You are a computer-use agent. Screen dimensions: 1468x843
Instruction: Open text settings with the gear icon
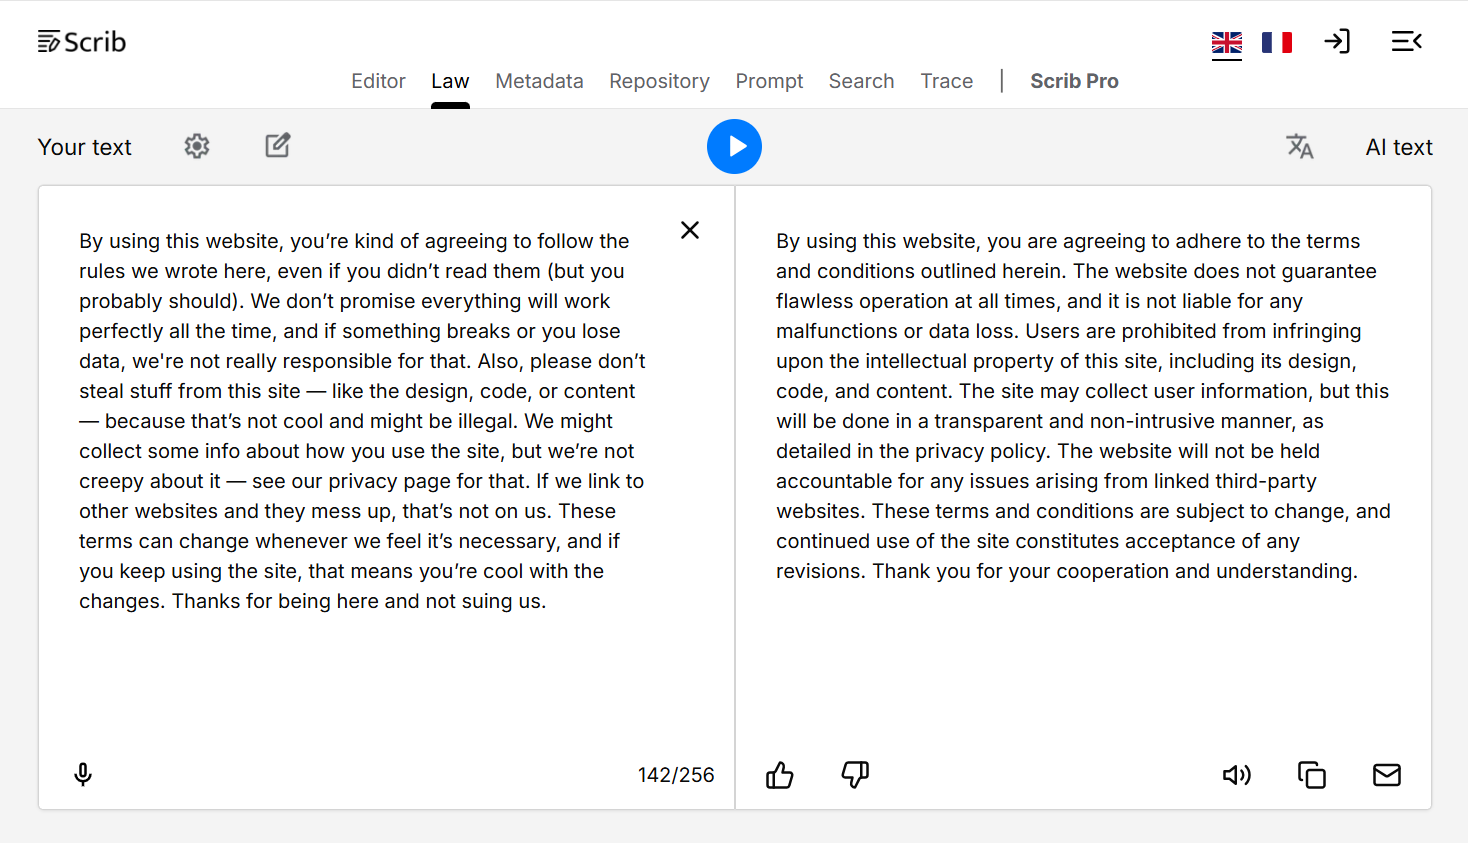tap(196, 146)
